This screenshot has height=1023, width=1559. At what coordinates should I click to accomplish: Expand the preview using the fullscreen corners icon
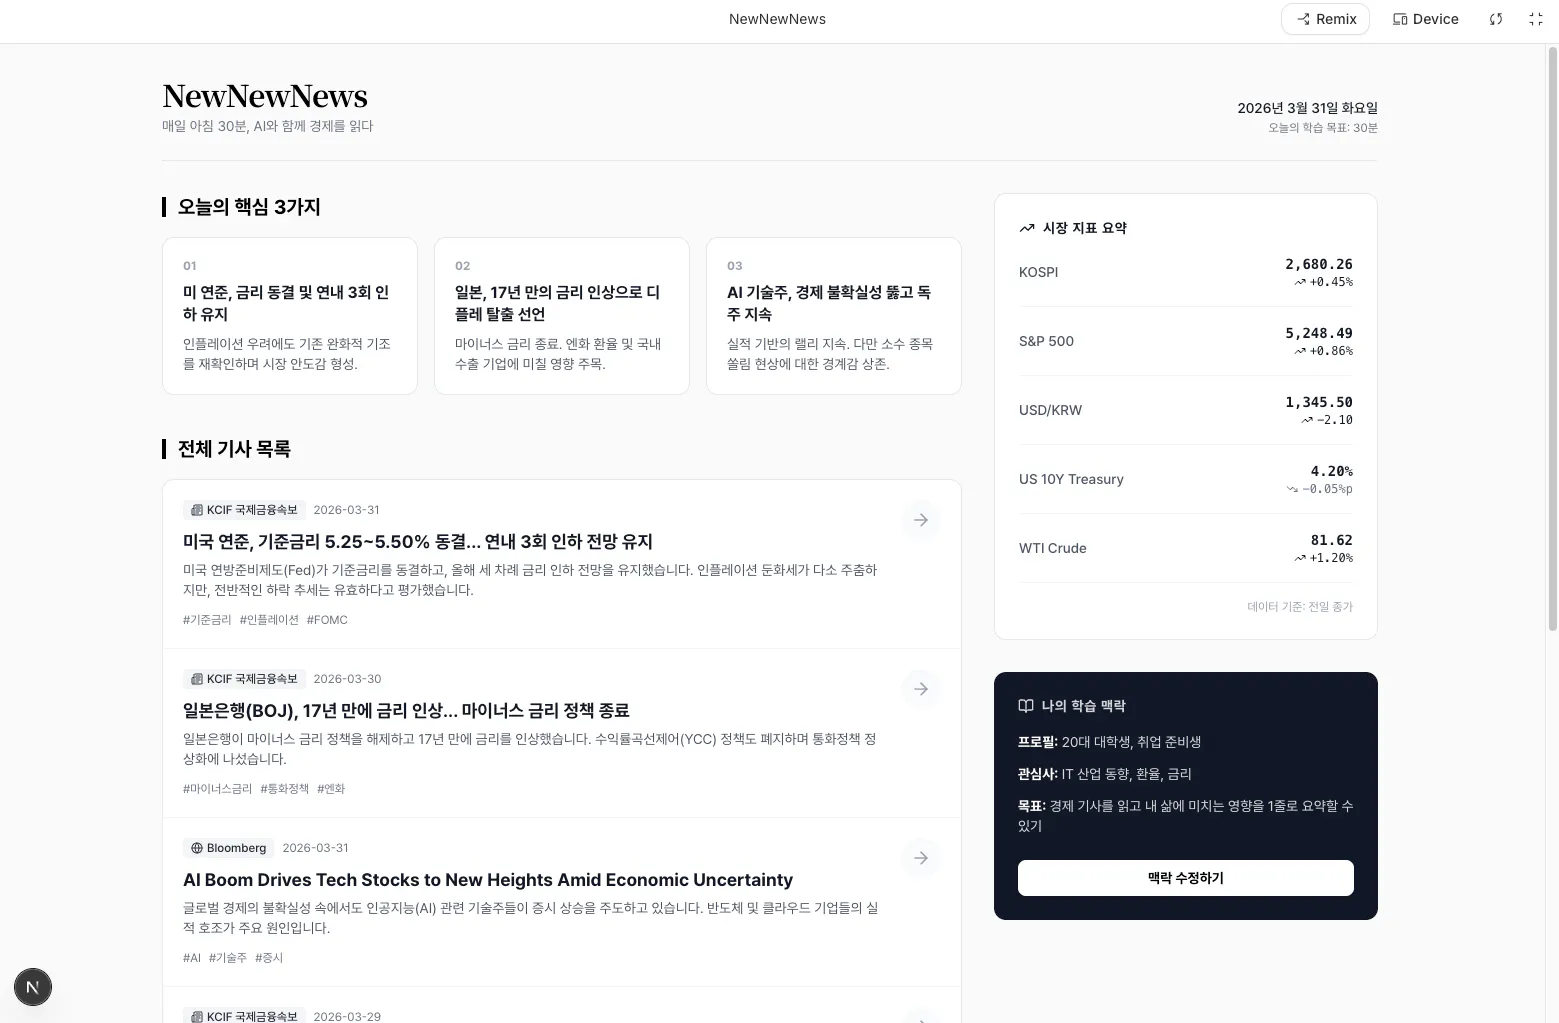(1535, 19)
